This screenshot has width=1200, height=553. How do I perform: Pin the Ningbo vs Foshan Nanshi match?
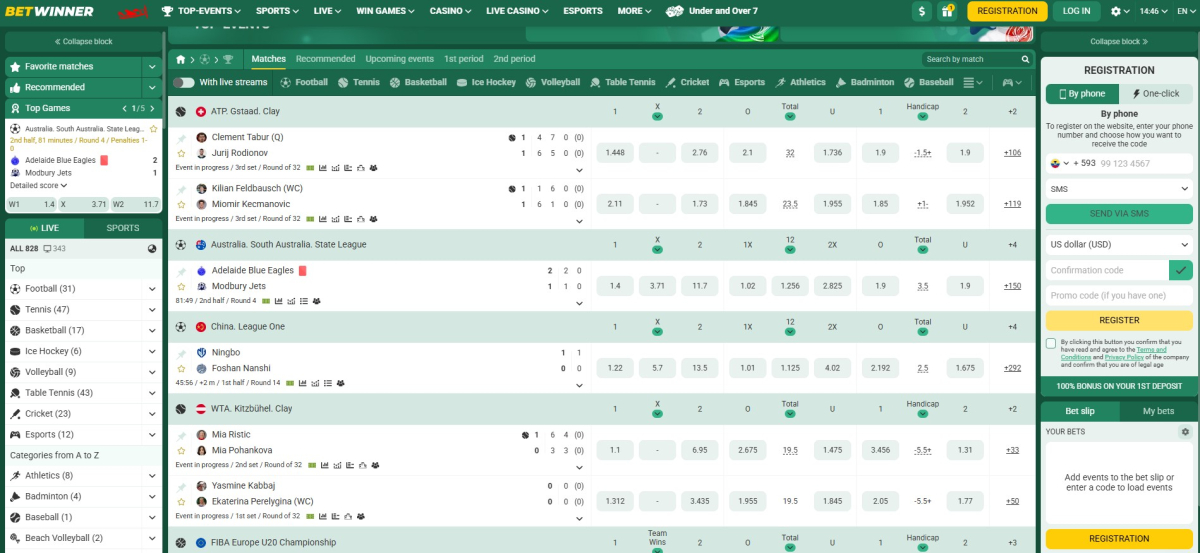[181, 352]
